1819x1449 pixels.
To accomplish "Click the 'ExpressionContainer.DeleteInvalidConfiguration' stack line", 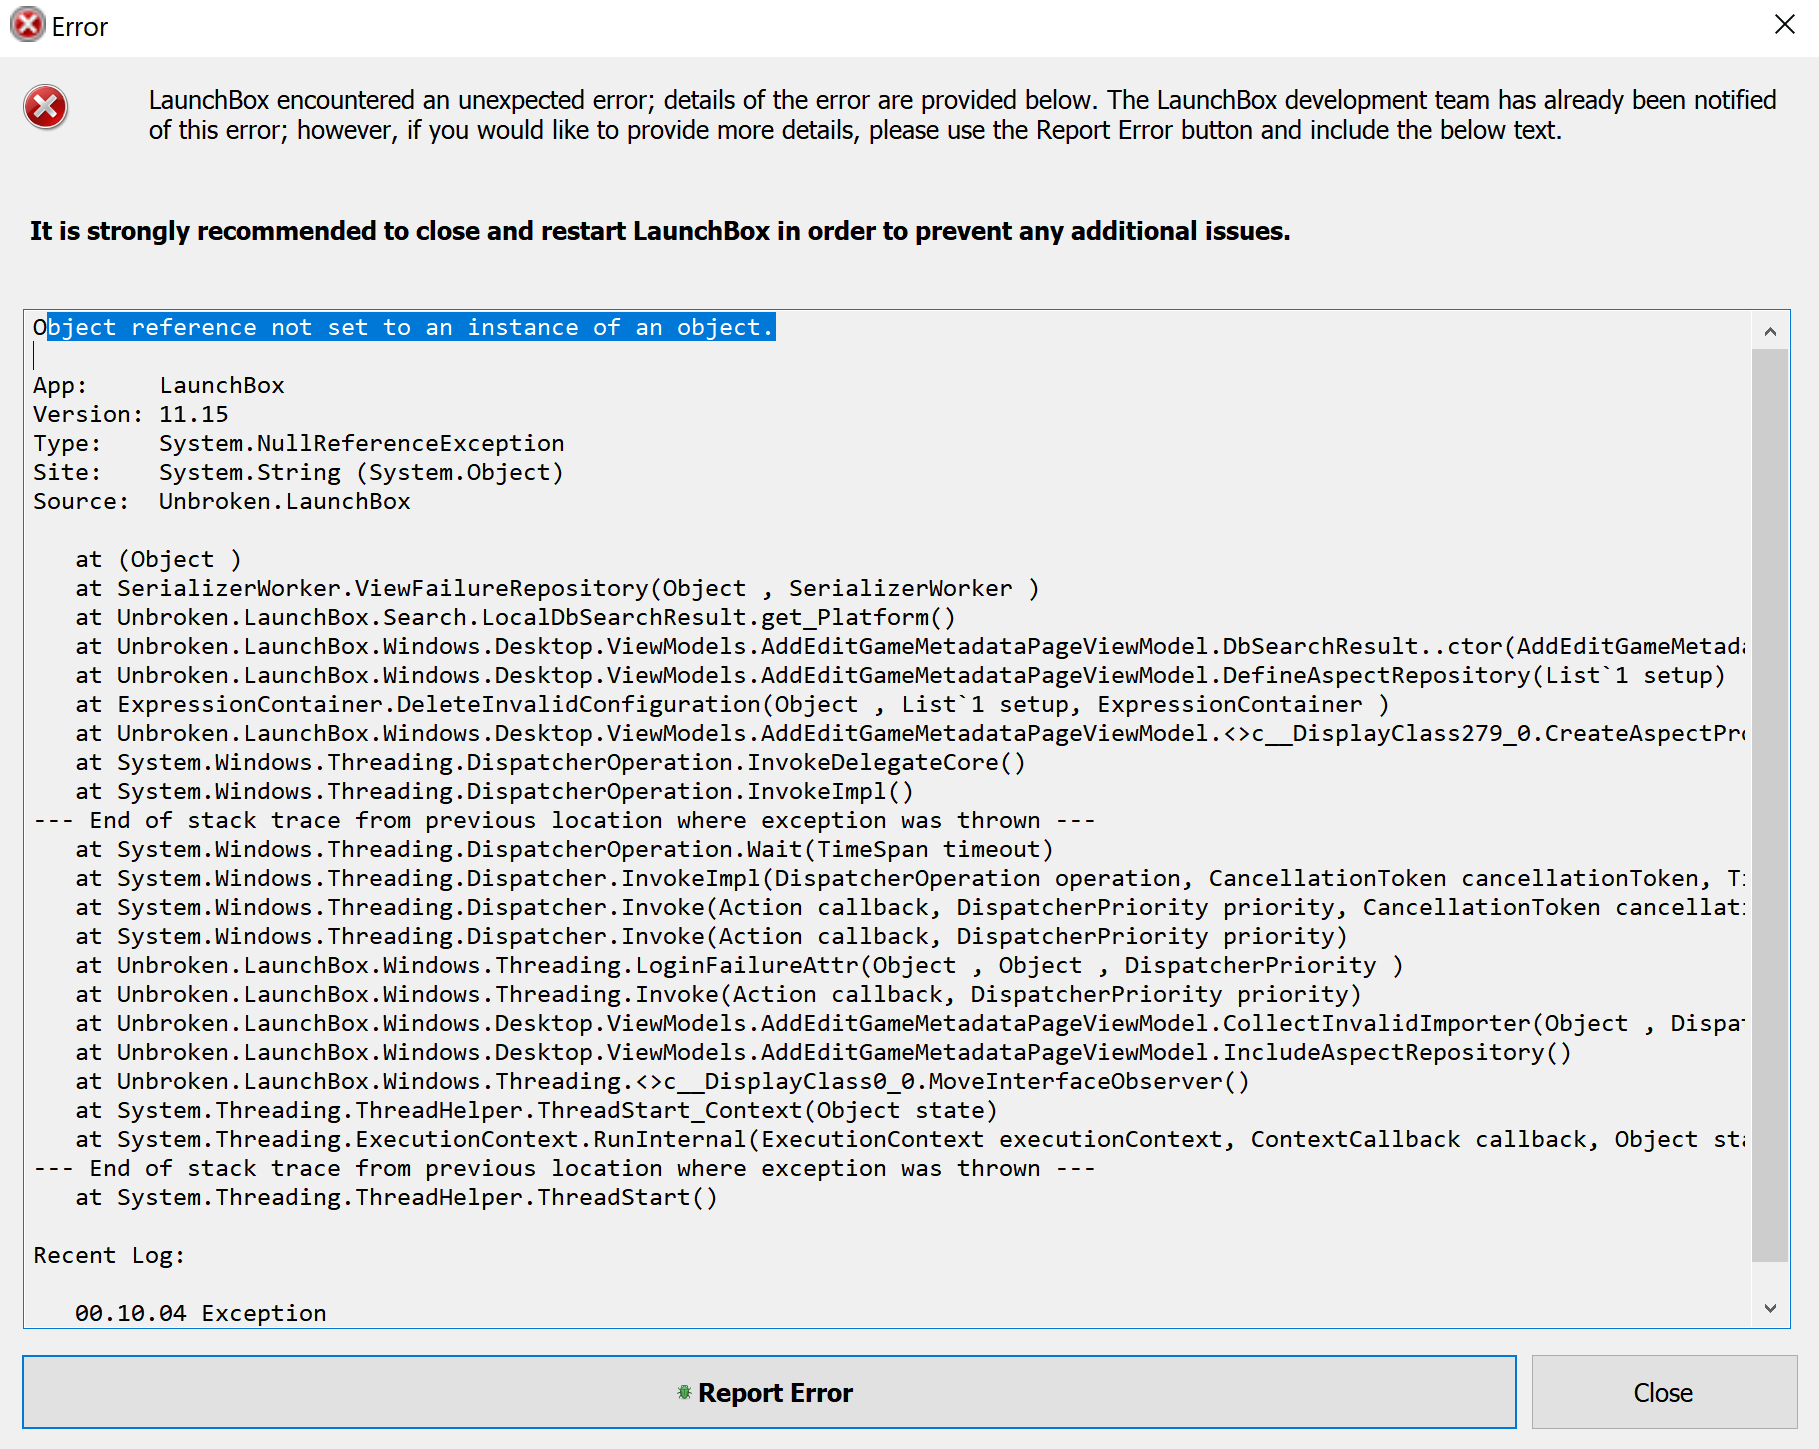I will click(732, 704).
